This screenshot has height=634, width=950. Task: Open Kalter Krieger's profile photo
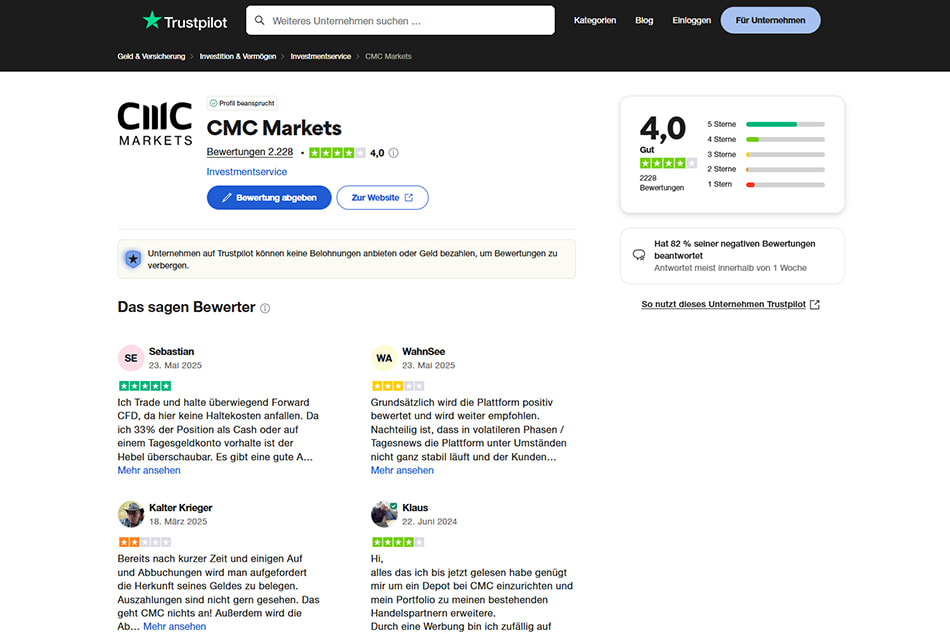(x=131, y=515)
